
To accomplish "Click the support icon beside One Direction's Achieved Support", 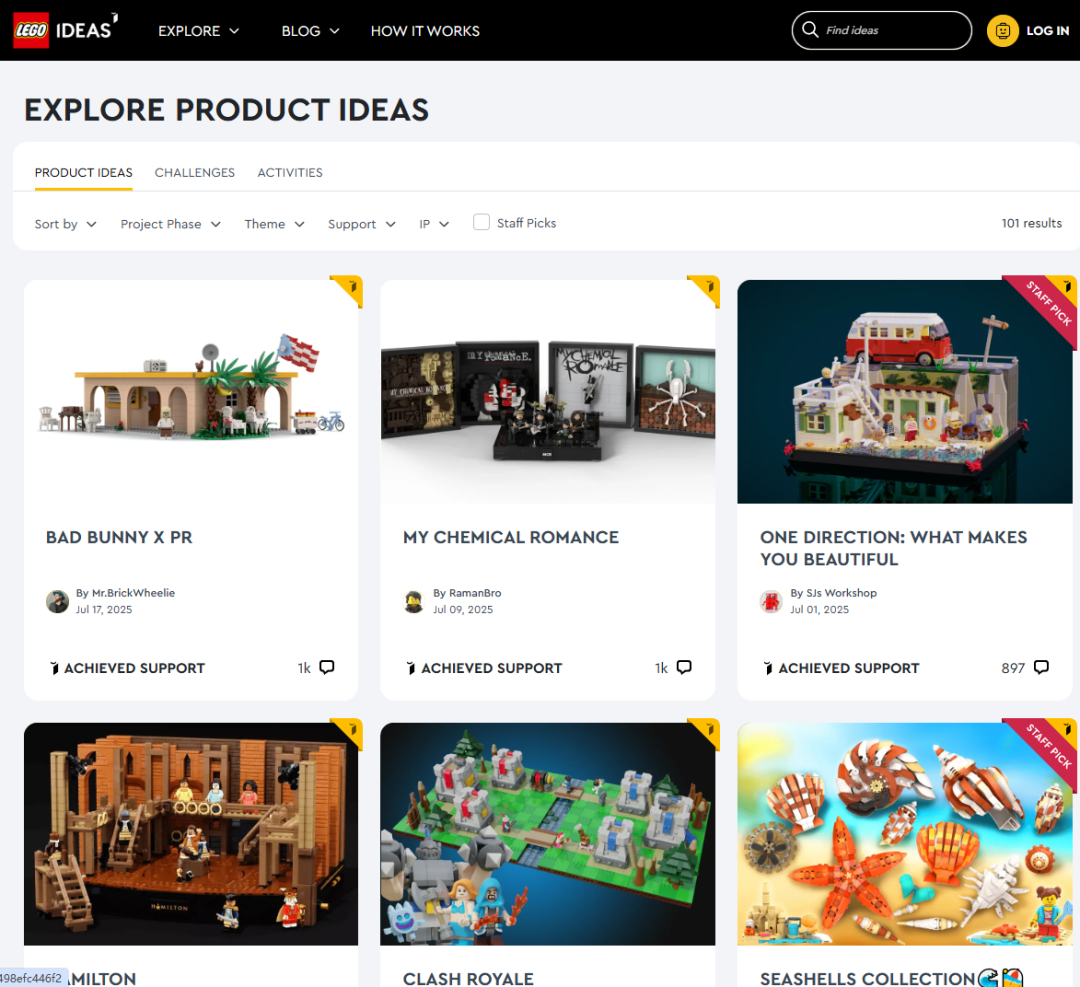I will click(x=769, y=668).
